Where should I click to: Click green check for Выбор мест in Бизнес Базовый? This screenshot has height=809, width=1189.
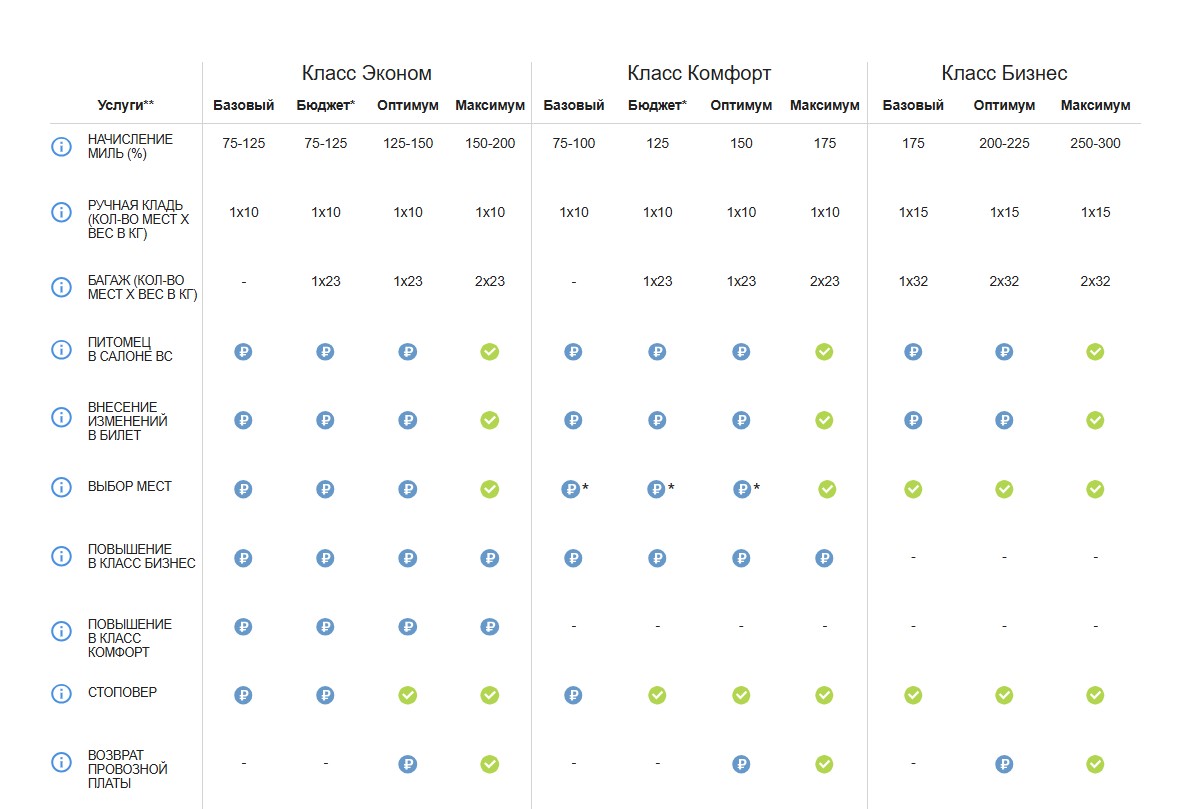tap(913, 489)
